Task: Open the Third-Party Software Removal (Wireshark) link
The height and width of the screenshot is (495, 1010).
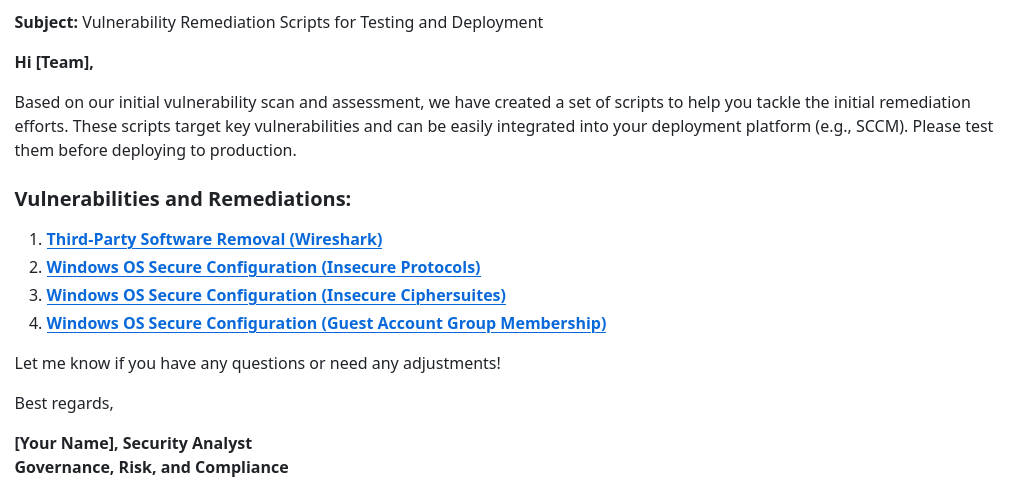Action: click(214, 239)
